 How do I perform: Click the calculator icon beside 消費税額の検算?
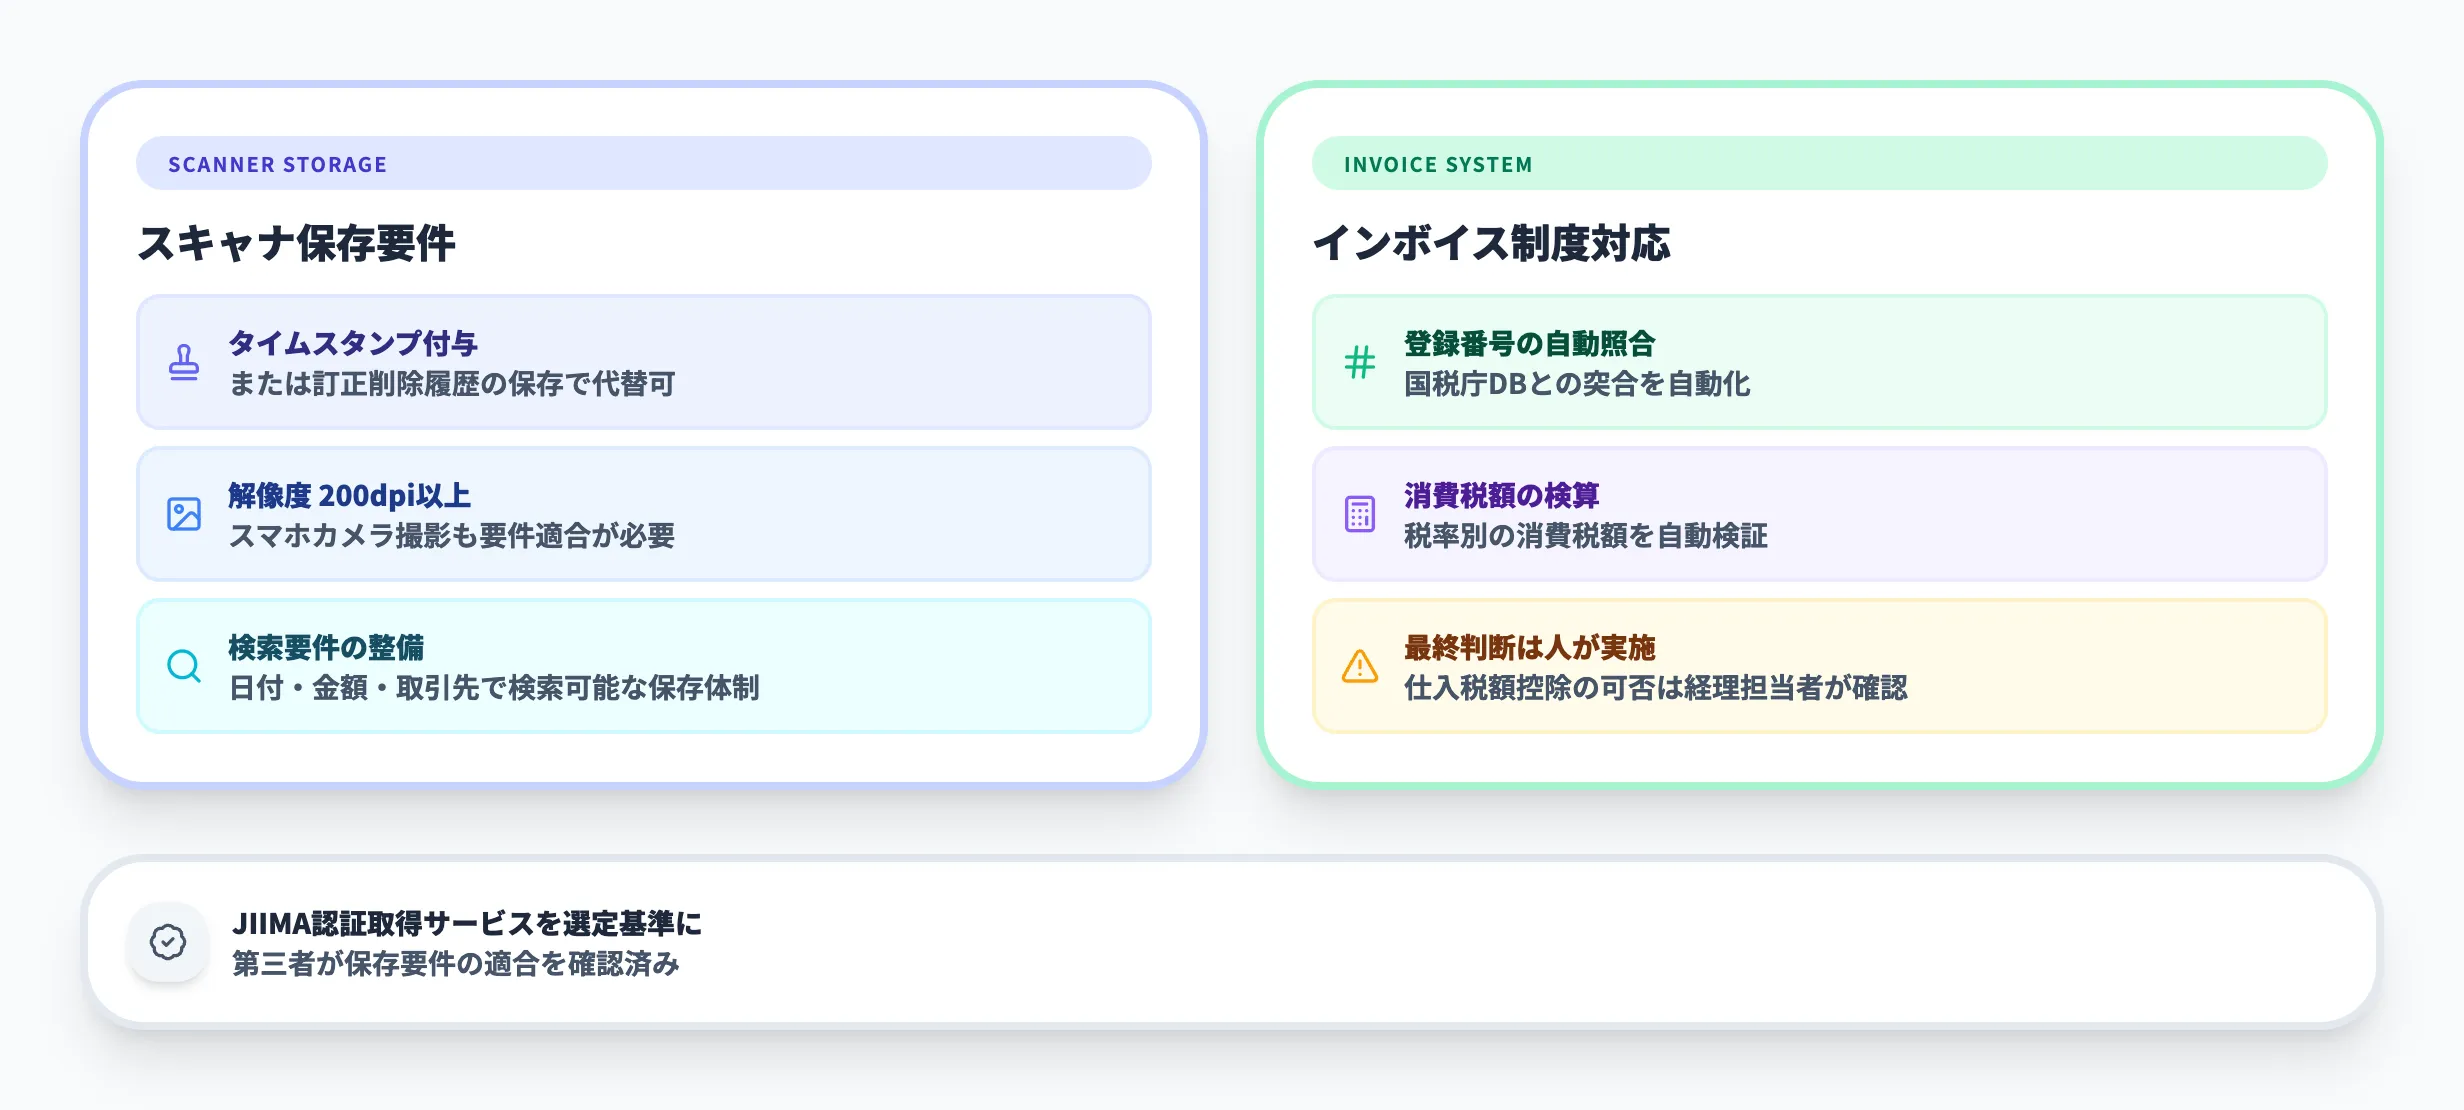[1359, 514]
